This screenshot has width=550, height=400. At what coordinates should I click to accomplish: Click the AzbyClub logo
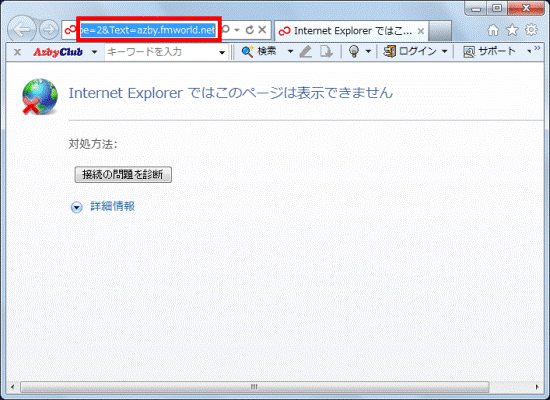(x=58, y=52)
